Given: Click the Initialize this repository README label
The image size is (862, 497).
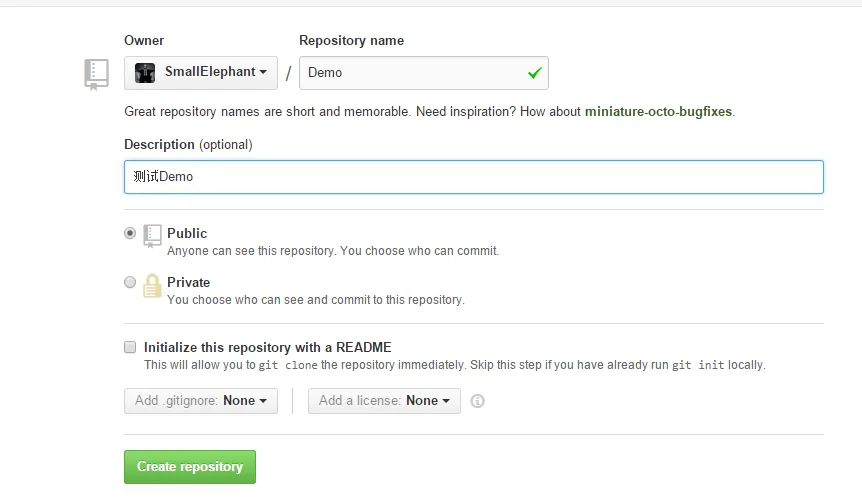Looking at the screenshot, I should click(267, 347).
